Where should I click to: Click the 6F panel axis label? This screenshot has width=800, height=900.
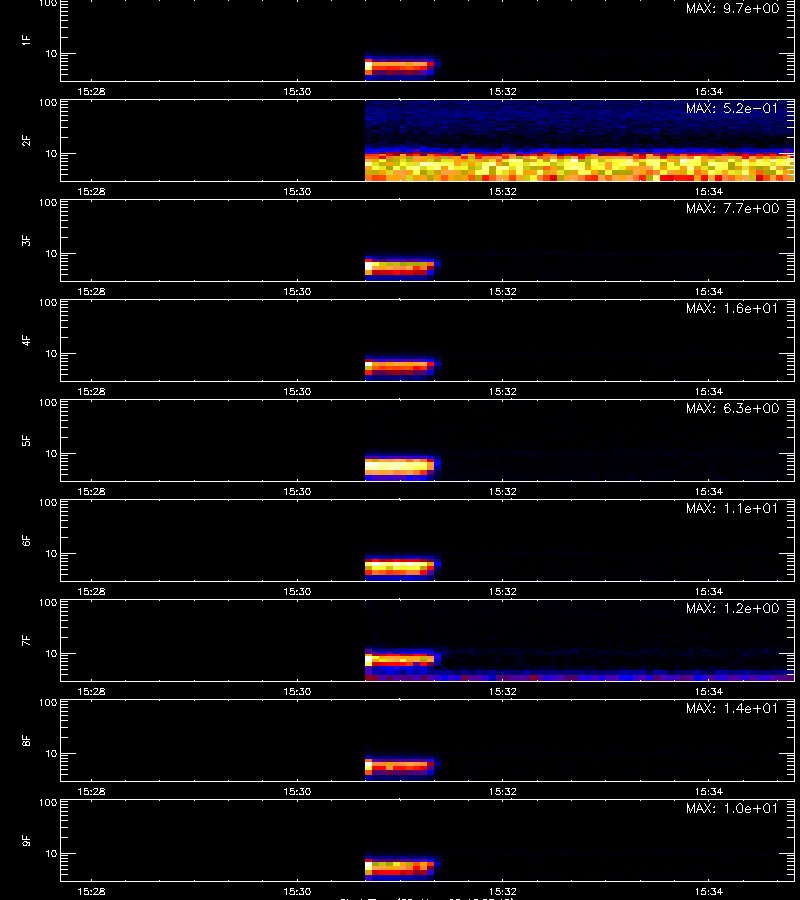26,540
